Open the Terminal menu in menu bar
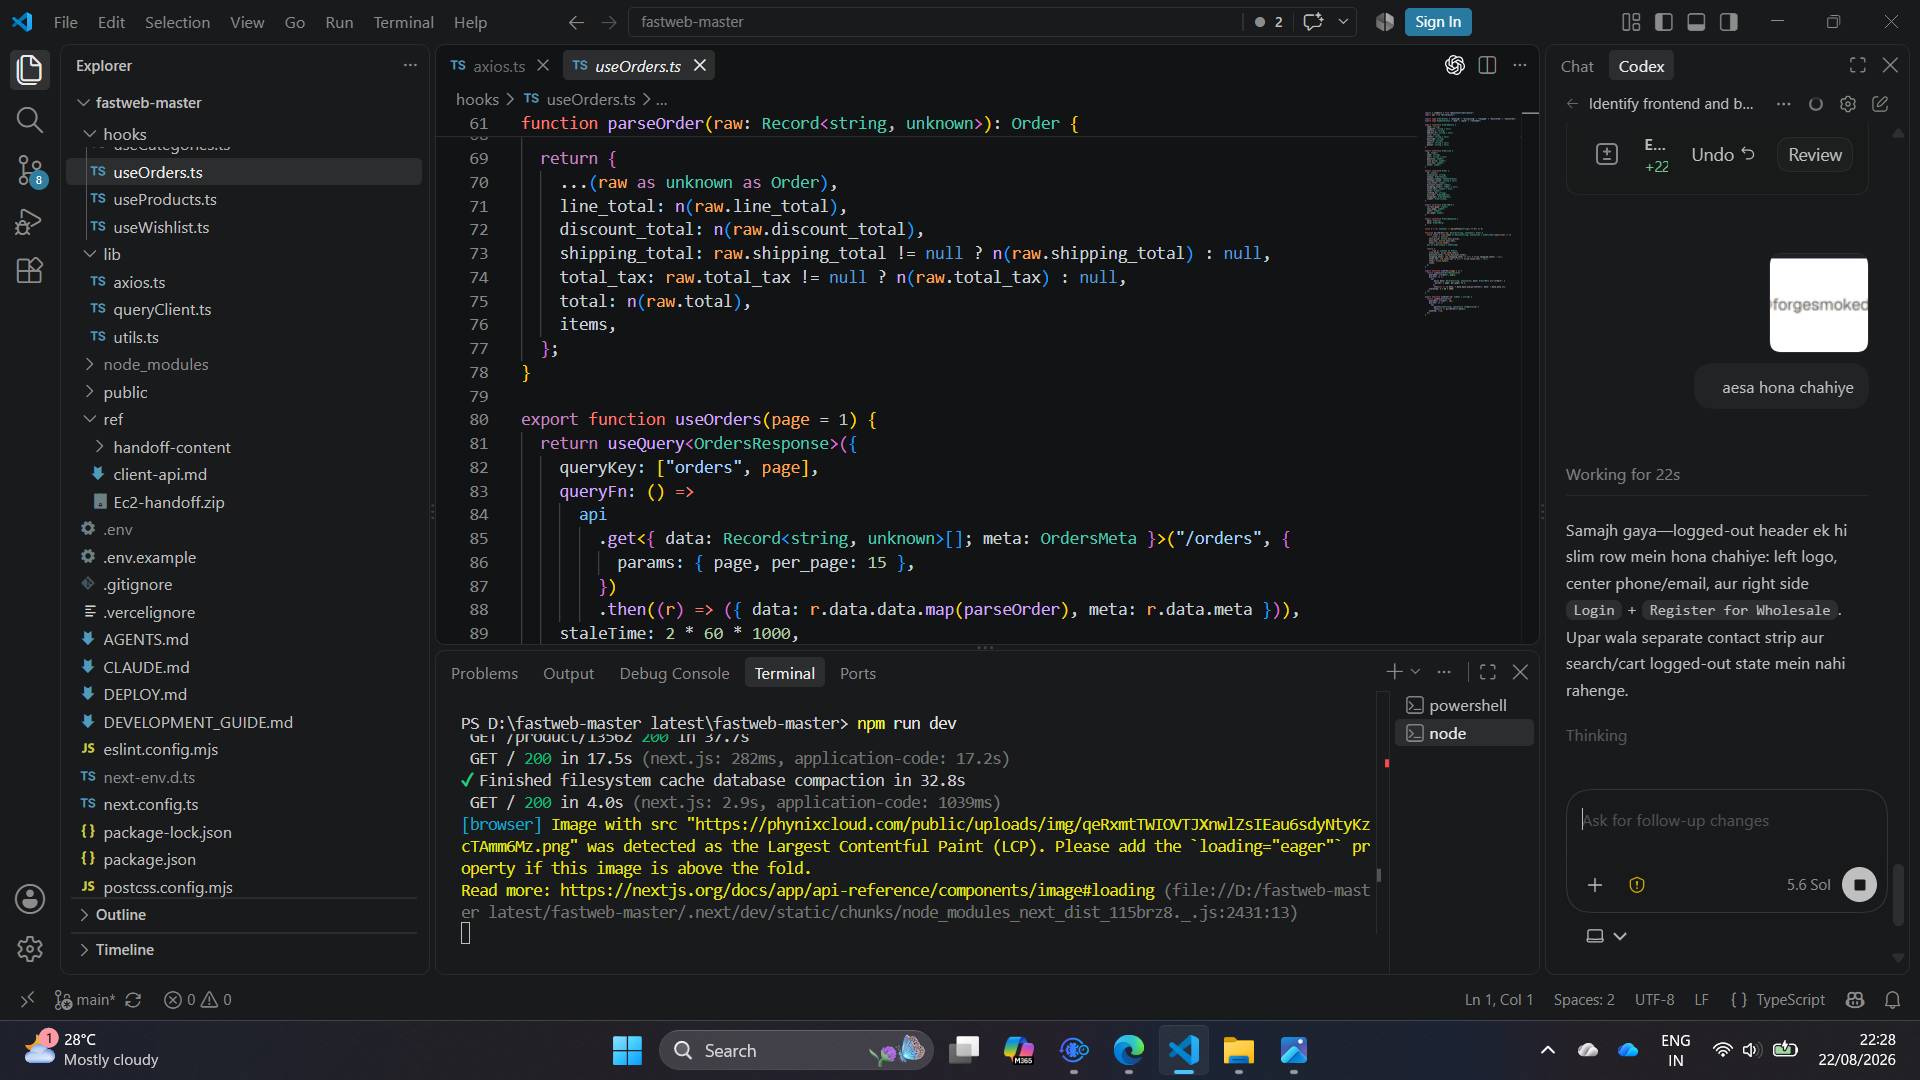The height and width of the screenshot is (1080, 1920). (x=403, y=22)
